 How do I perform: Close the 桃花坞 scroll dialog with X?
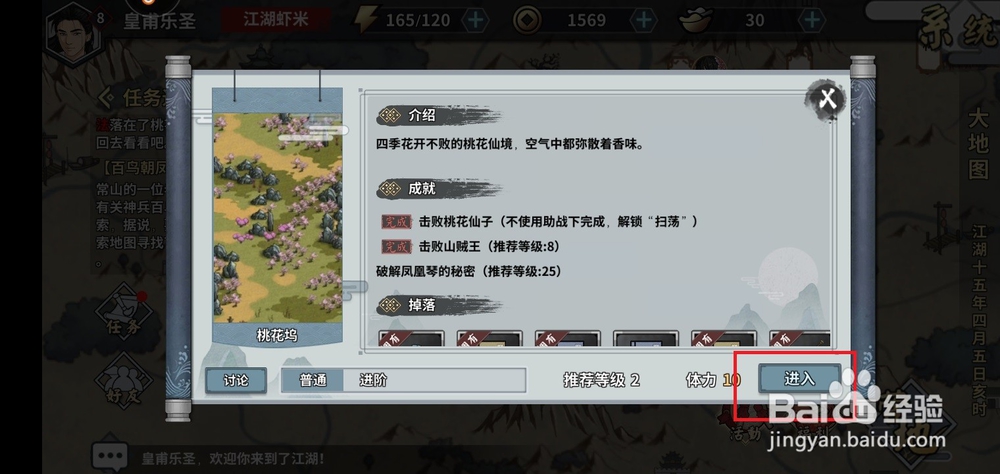click(827, 100)
